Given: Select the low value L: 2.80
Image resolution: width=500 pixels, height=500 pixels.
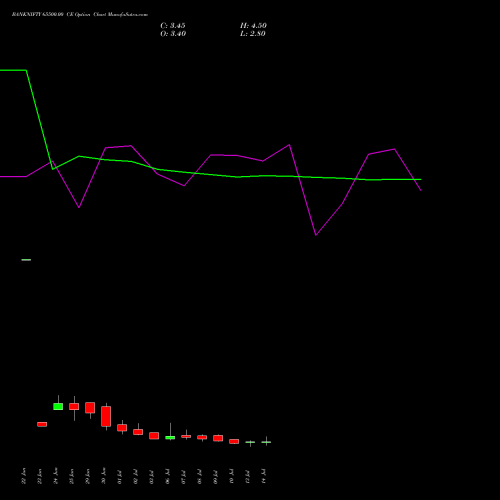Looking at the screenshot, I should [x=253, y=34].
